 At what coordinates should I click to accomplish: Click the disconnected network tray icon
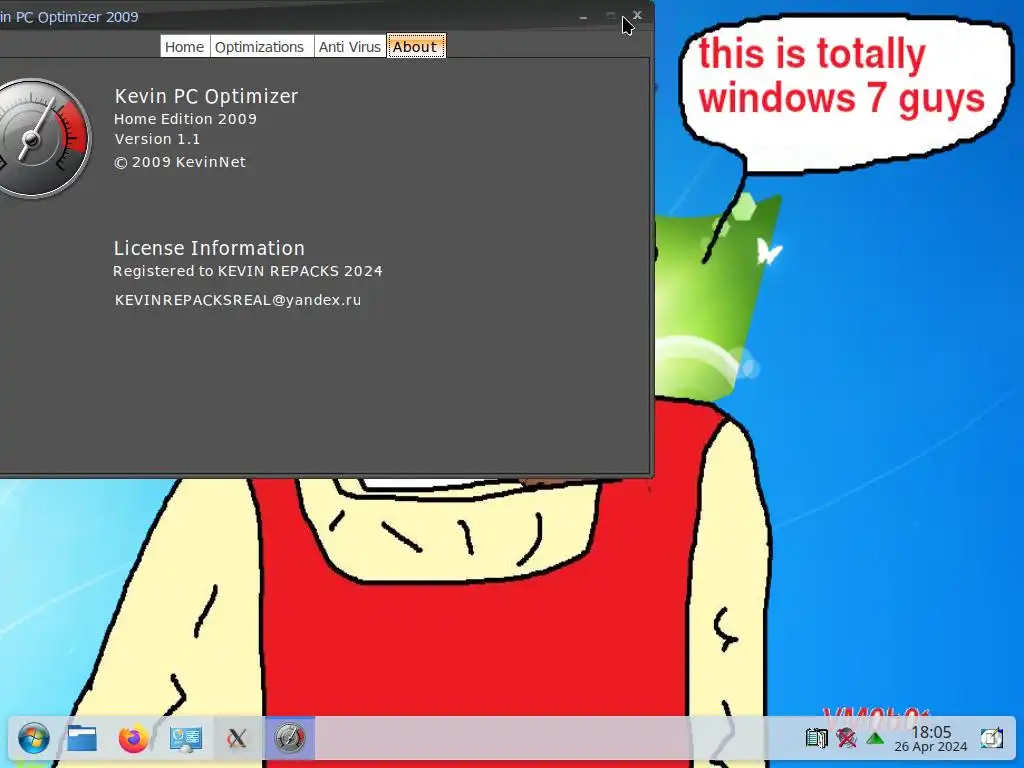pyautogui.click(x=846, y=739)
